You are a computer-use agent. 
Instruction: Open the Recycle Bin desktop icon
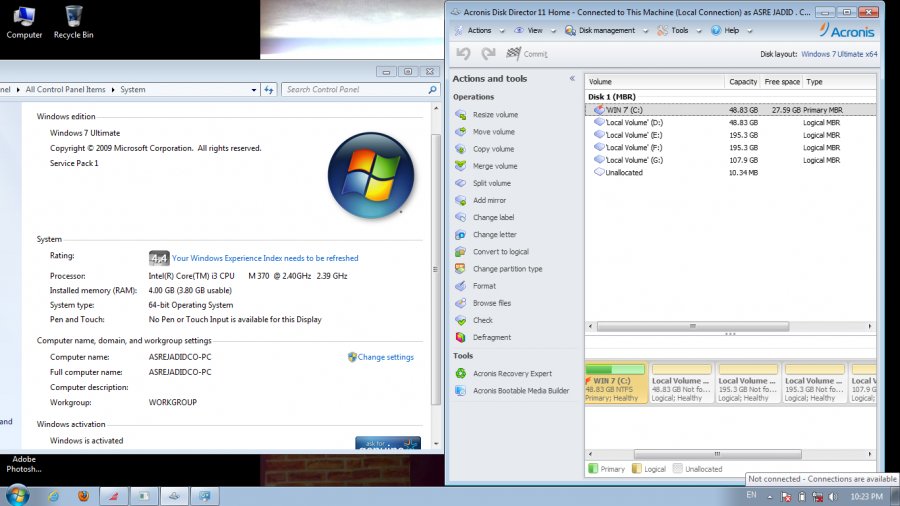pos(73,22)
